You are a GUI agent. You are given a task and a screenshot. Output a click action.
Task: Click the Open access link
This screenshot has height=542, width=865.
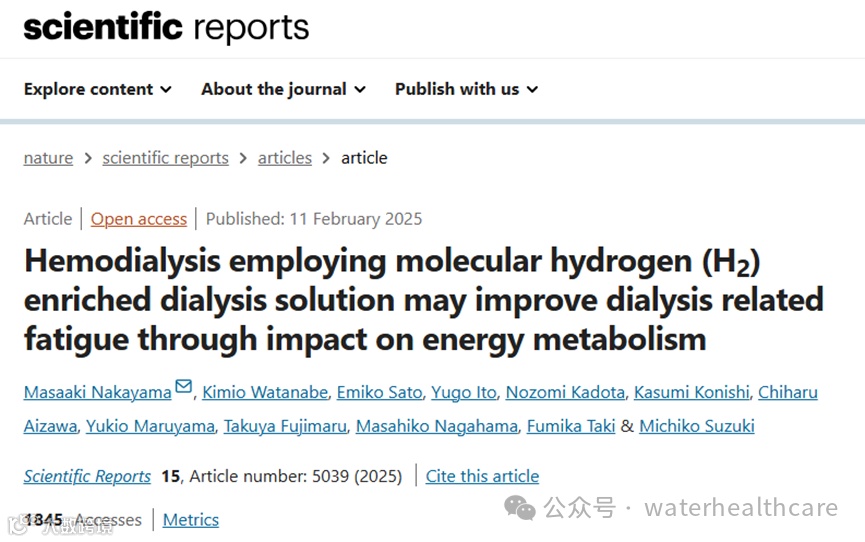click(x=139, y=219)
